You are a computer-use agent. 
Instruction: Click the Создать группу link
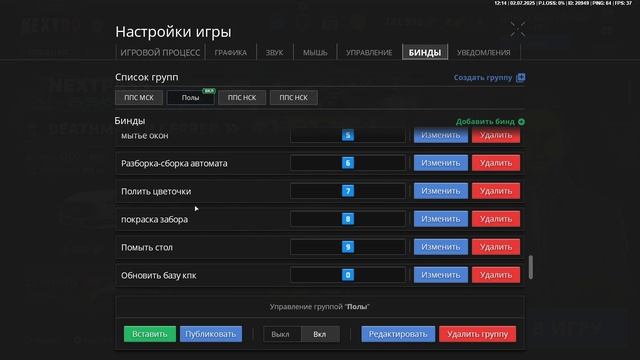pyautogui.click(x=483, y=78)
